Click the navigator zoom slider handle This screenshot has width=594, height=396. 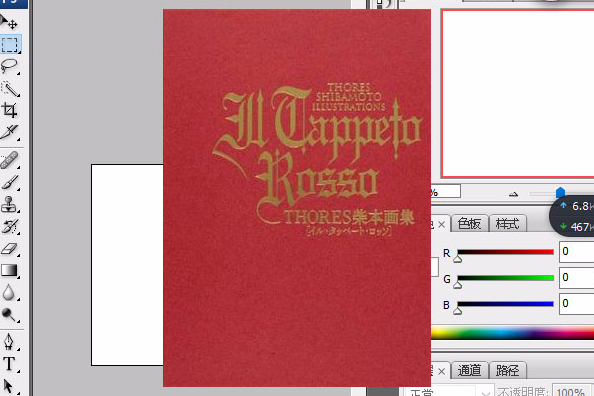(560, 193)
